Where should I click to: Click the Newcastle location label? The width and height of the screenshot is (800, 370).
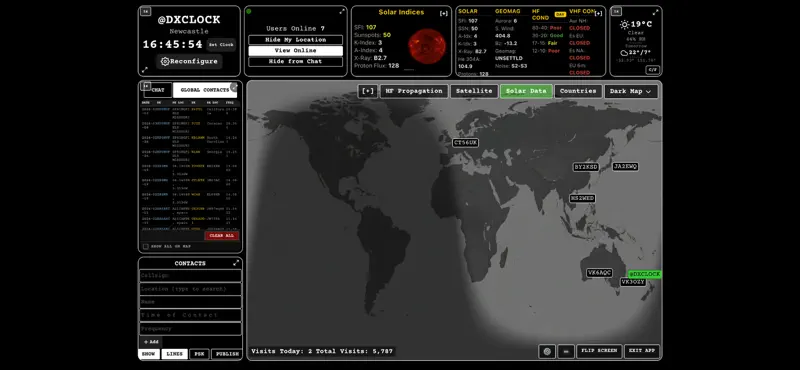point(189,31)
